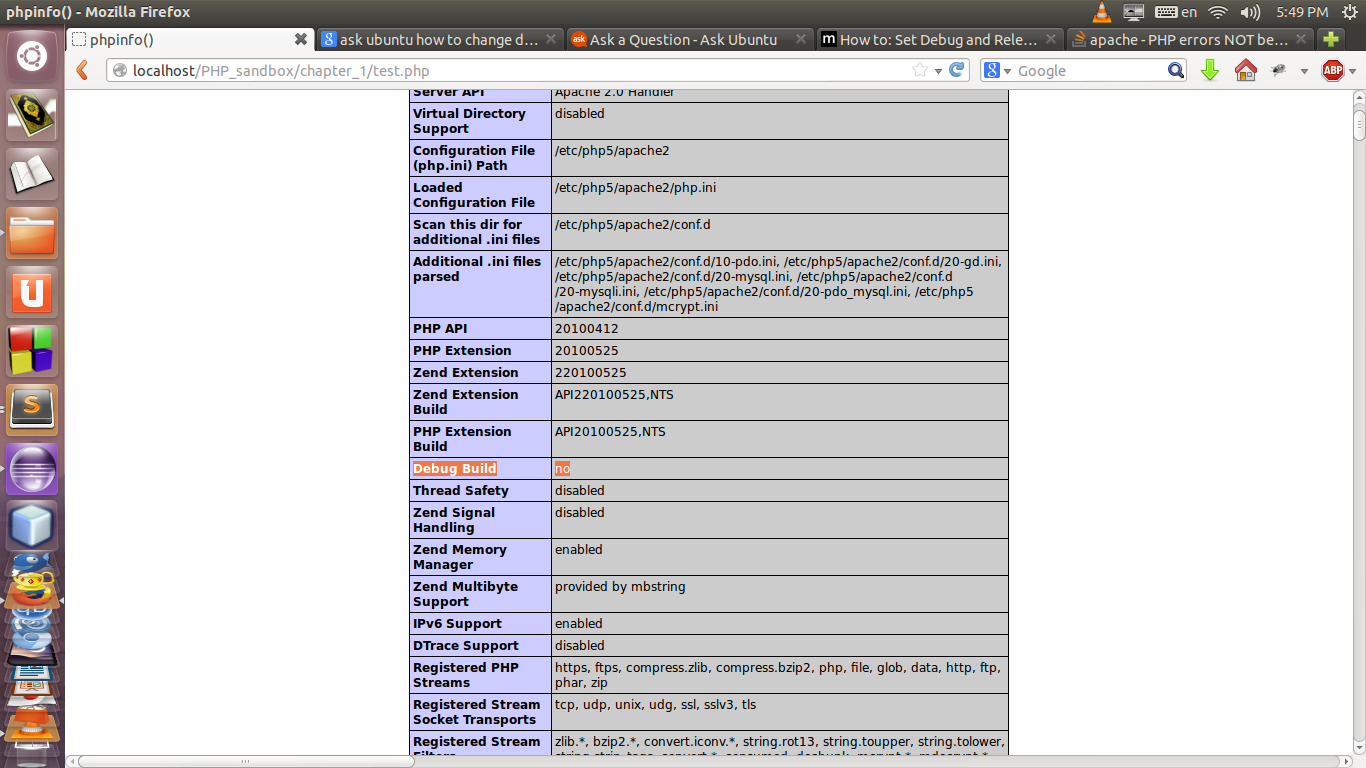The image size is (1366, 768).
Task: Go back to the previous page
Action: pos(83,70)
